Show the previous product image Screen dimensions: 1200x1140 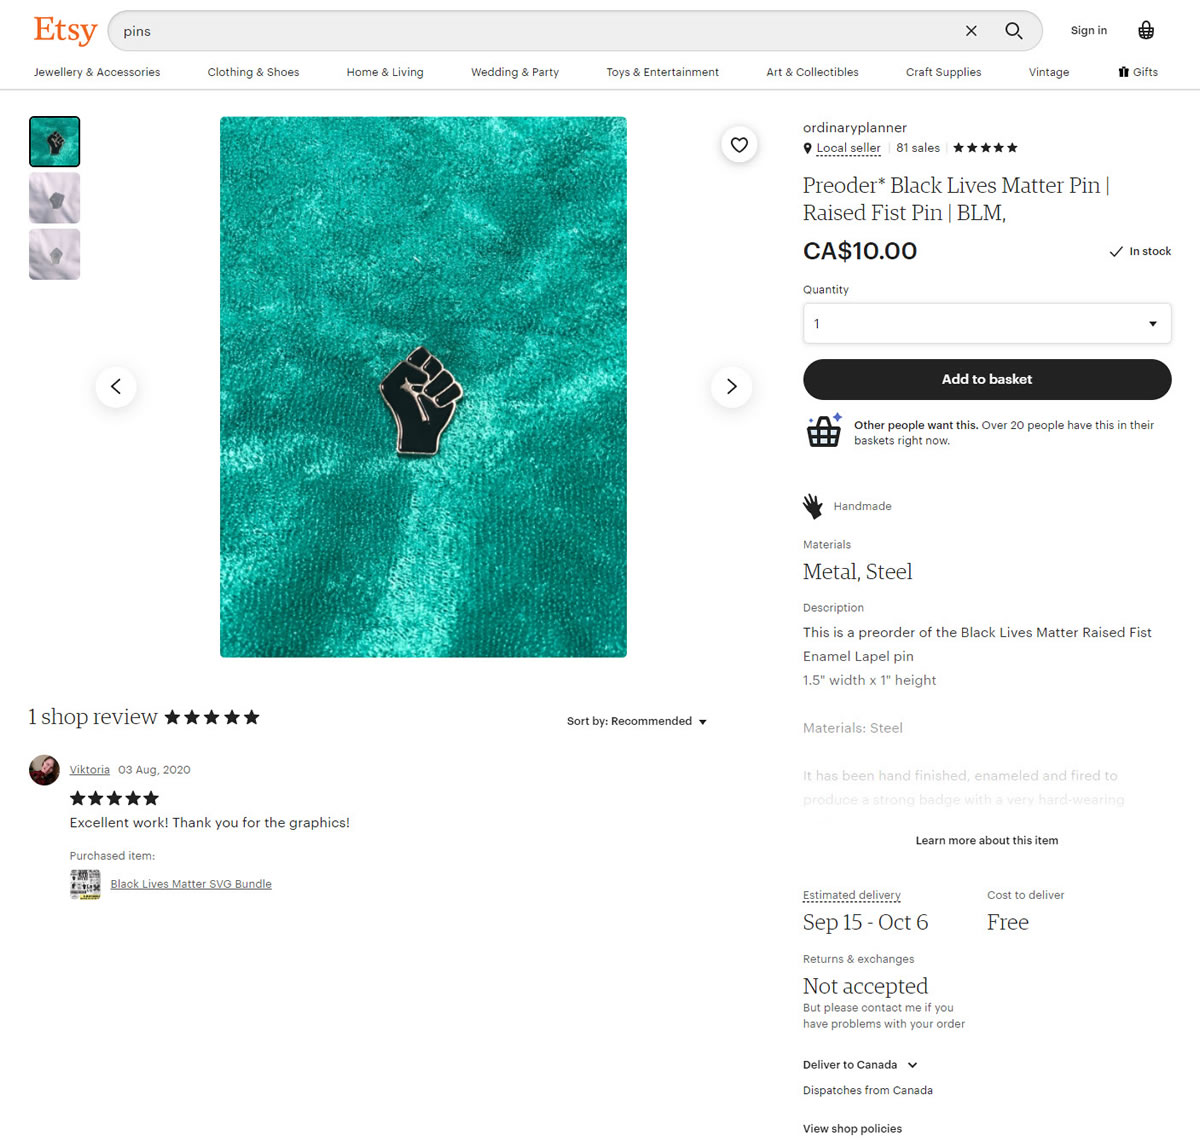[116, 387]
